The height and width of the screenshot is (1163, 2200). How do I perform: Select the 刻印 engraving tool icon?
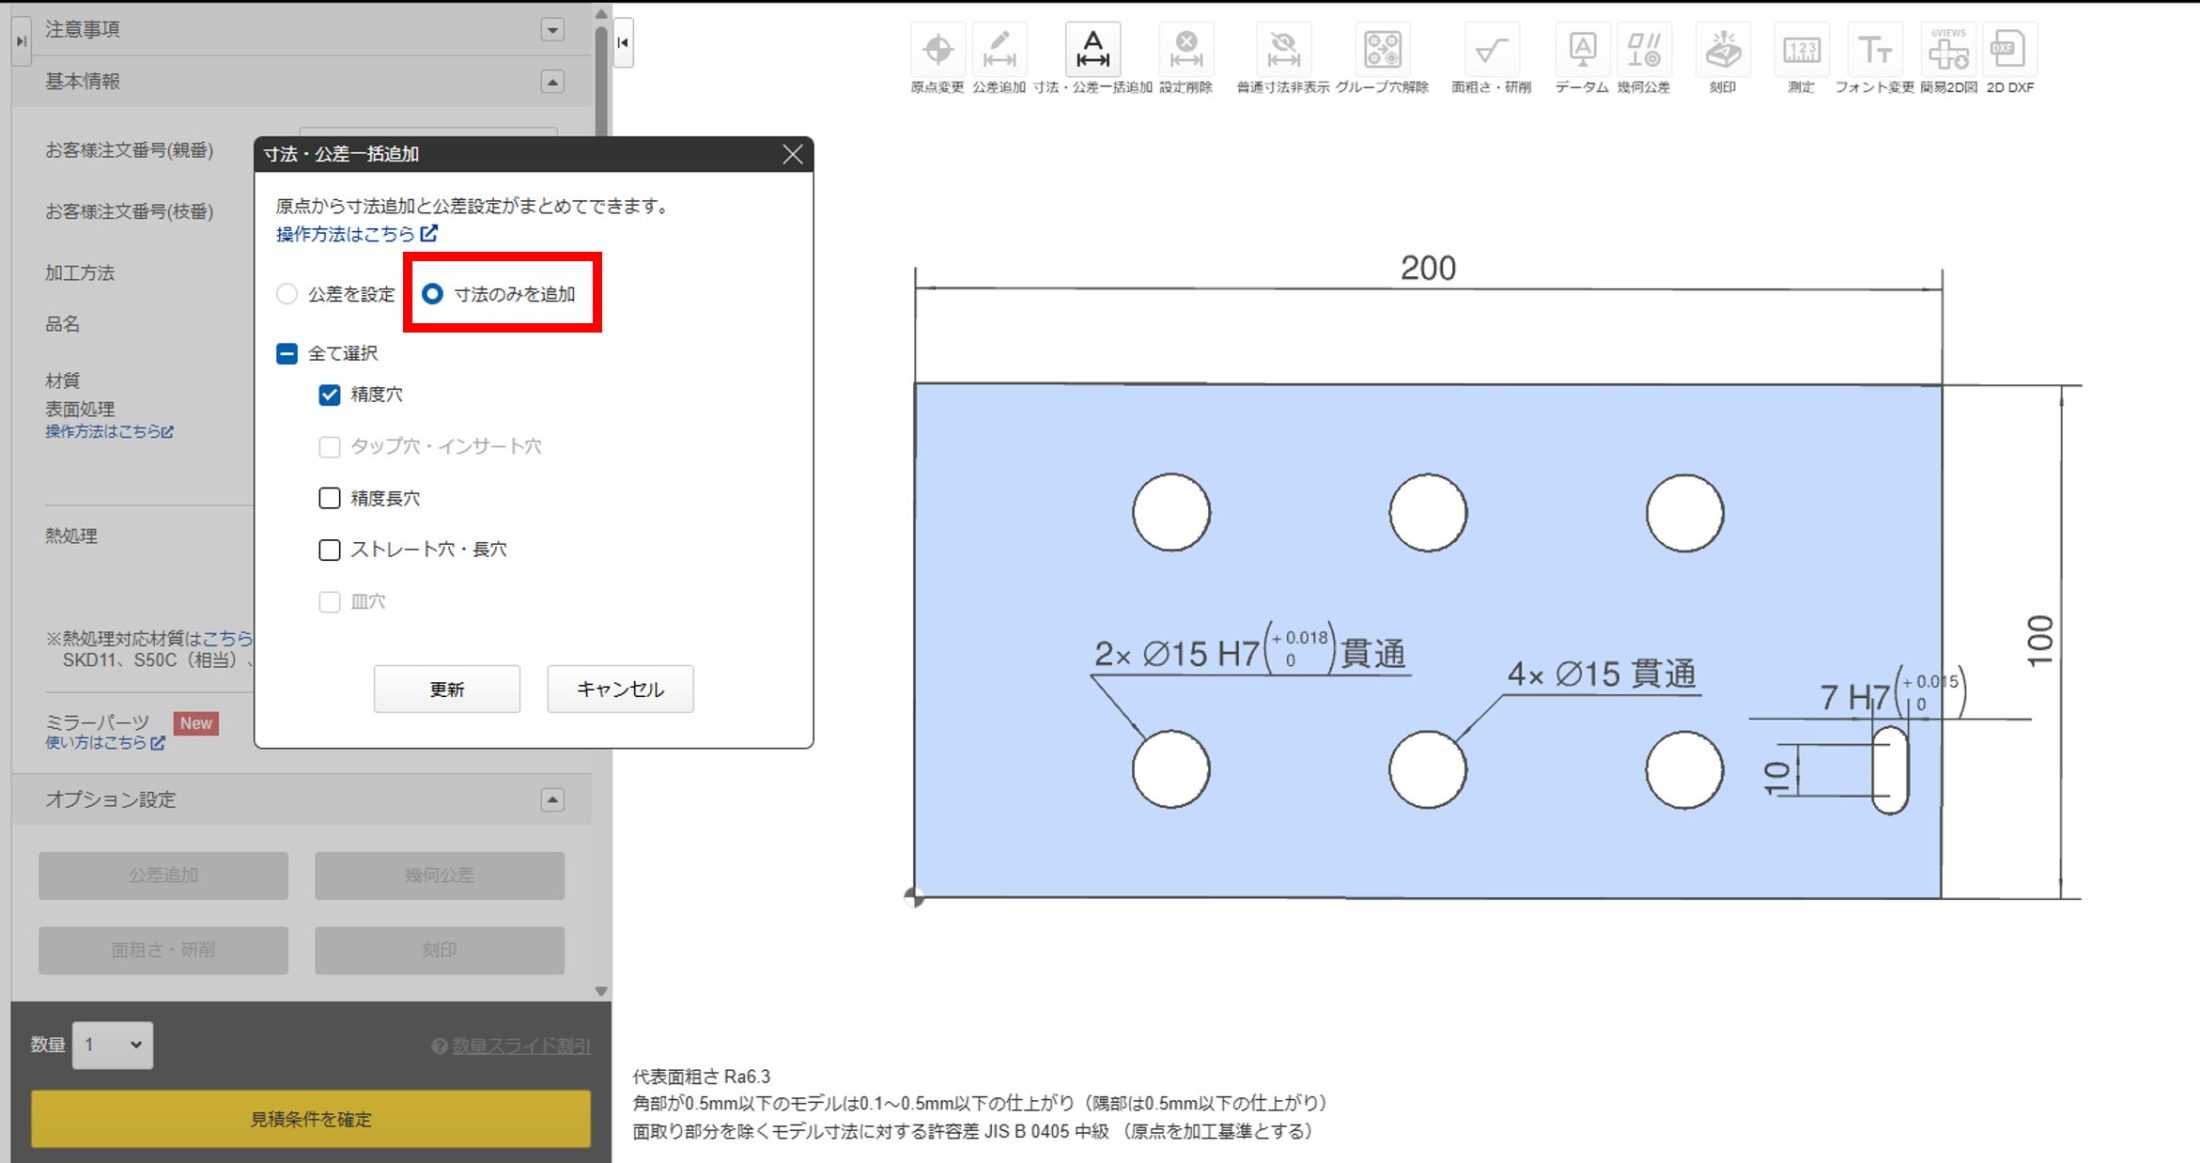point(1722,50)
